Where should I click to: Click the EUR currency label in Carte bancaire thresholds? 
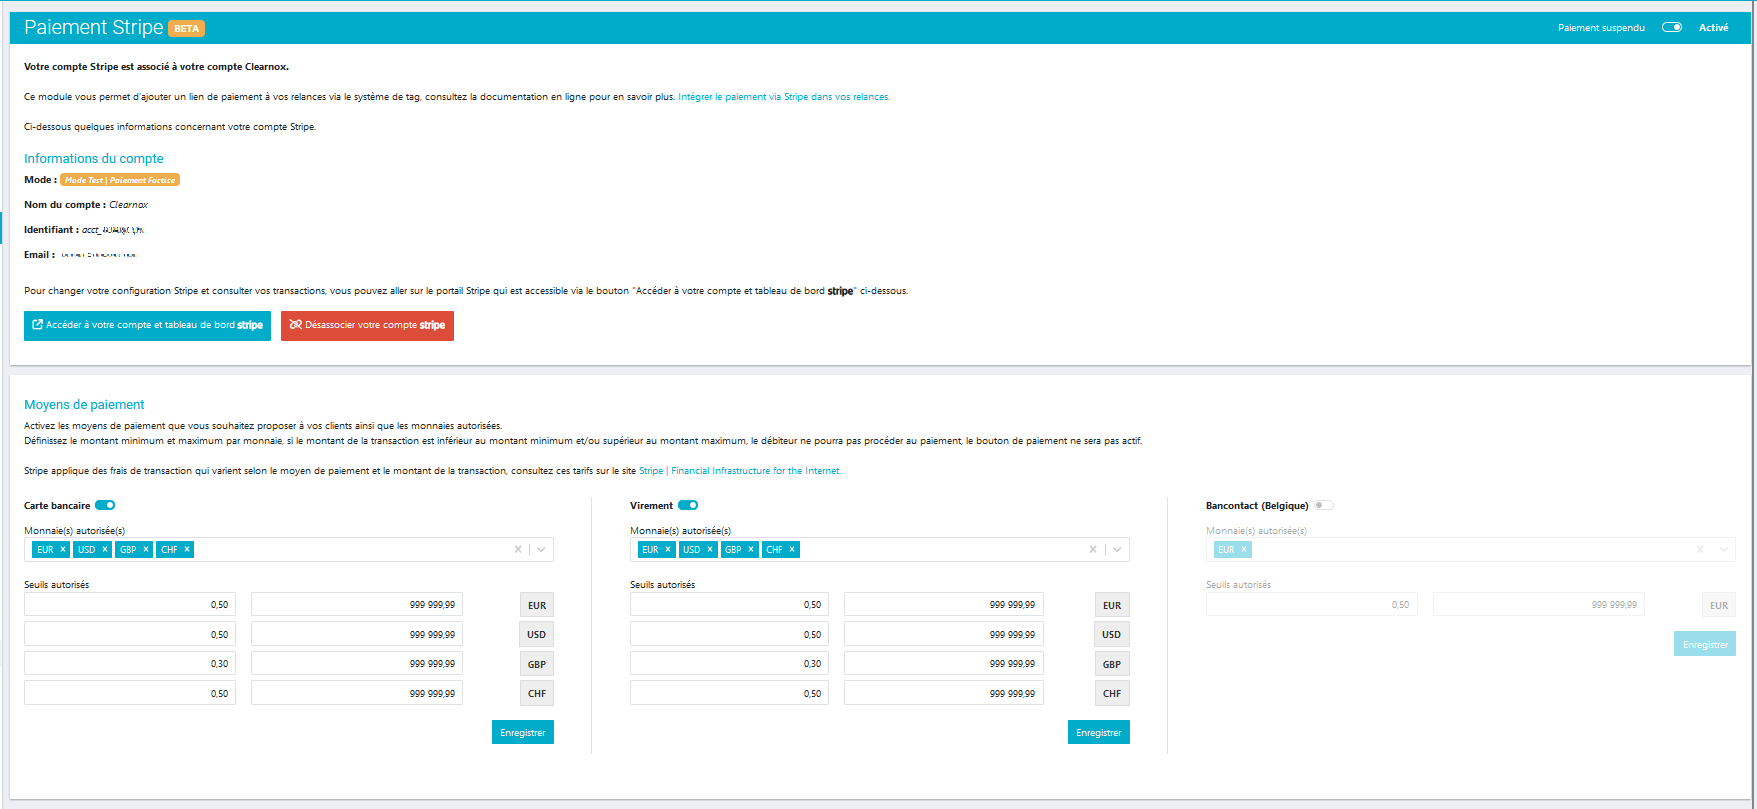pyautogui.click(x=537, y=605)
